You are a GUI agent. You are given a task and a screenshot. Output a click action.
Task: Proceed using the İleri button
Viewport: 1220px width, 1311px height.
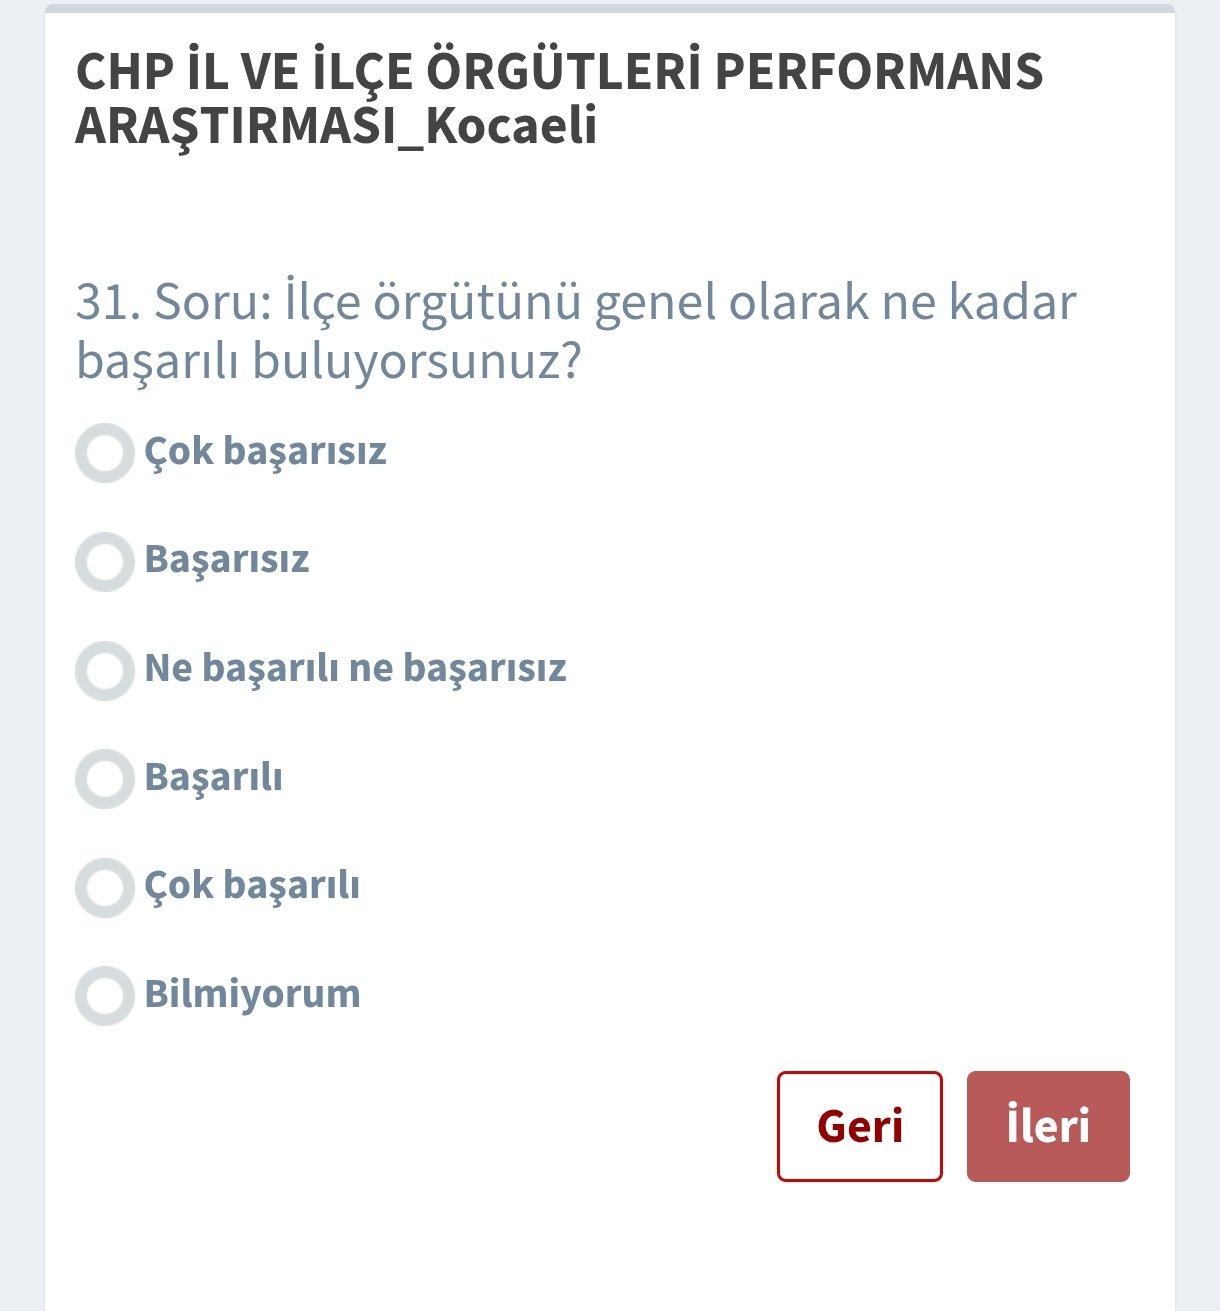point(1048,1126)
